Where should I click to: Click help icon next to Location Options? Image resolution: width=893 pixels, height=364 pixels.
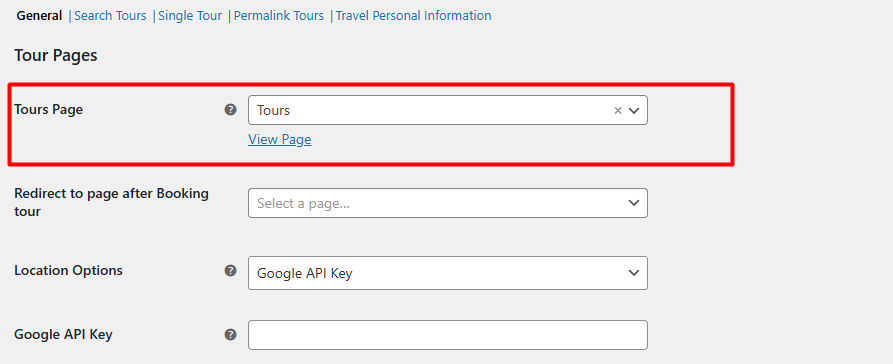pos(230,271)
